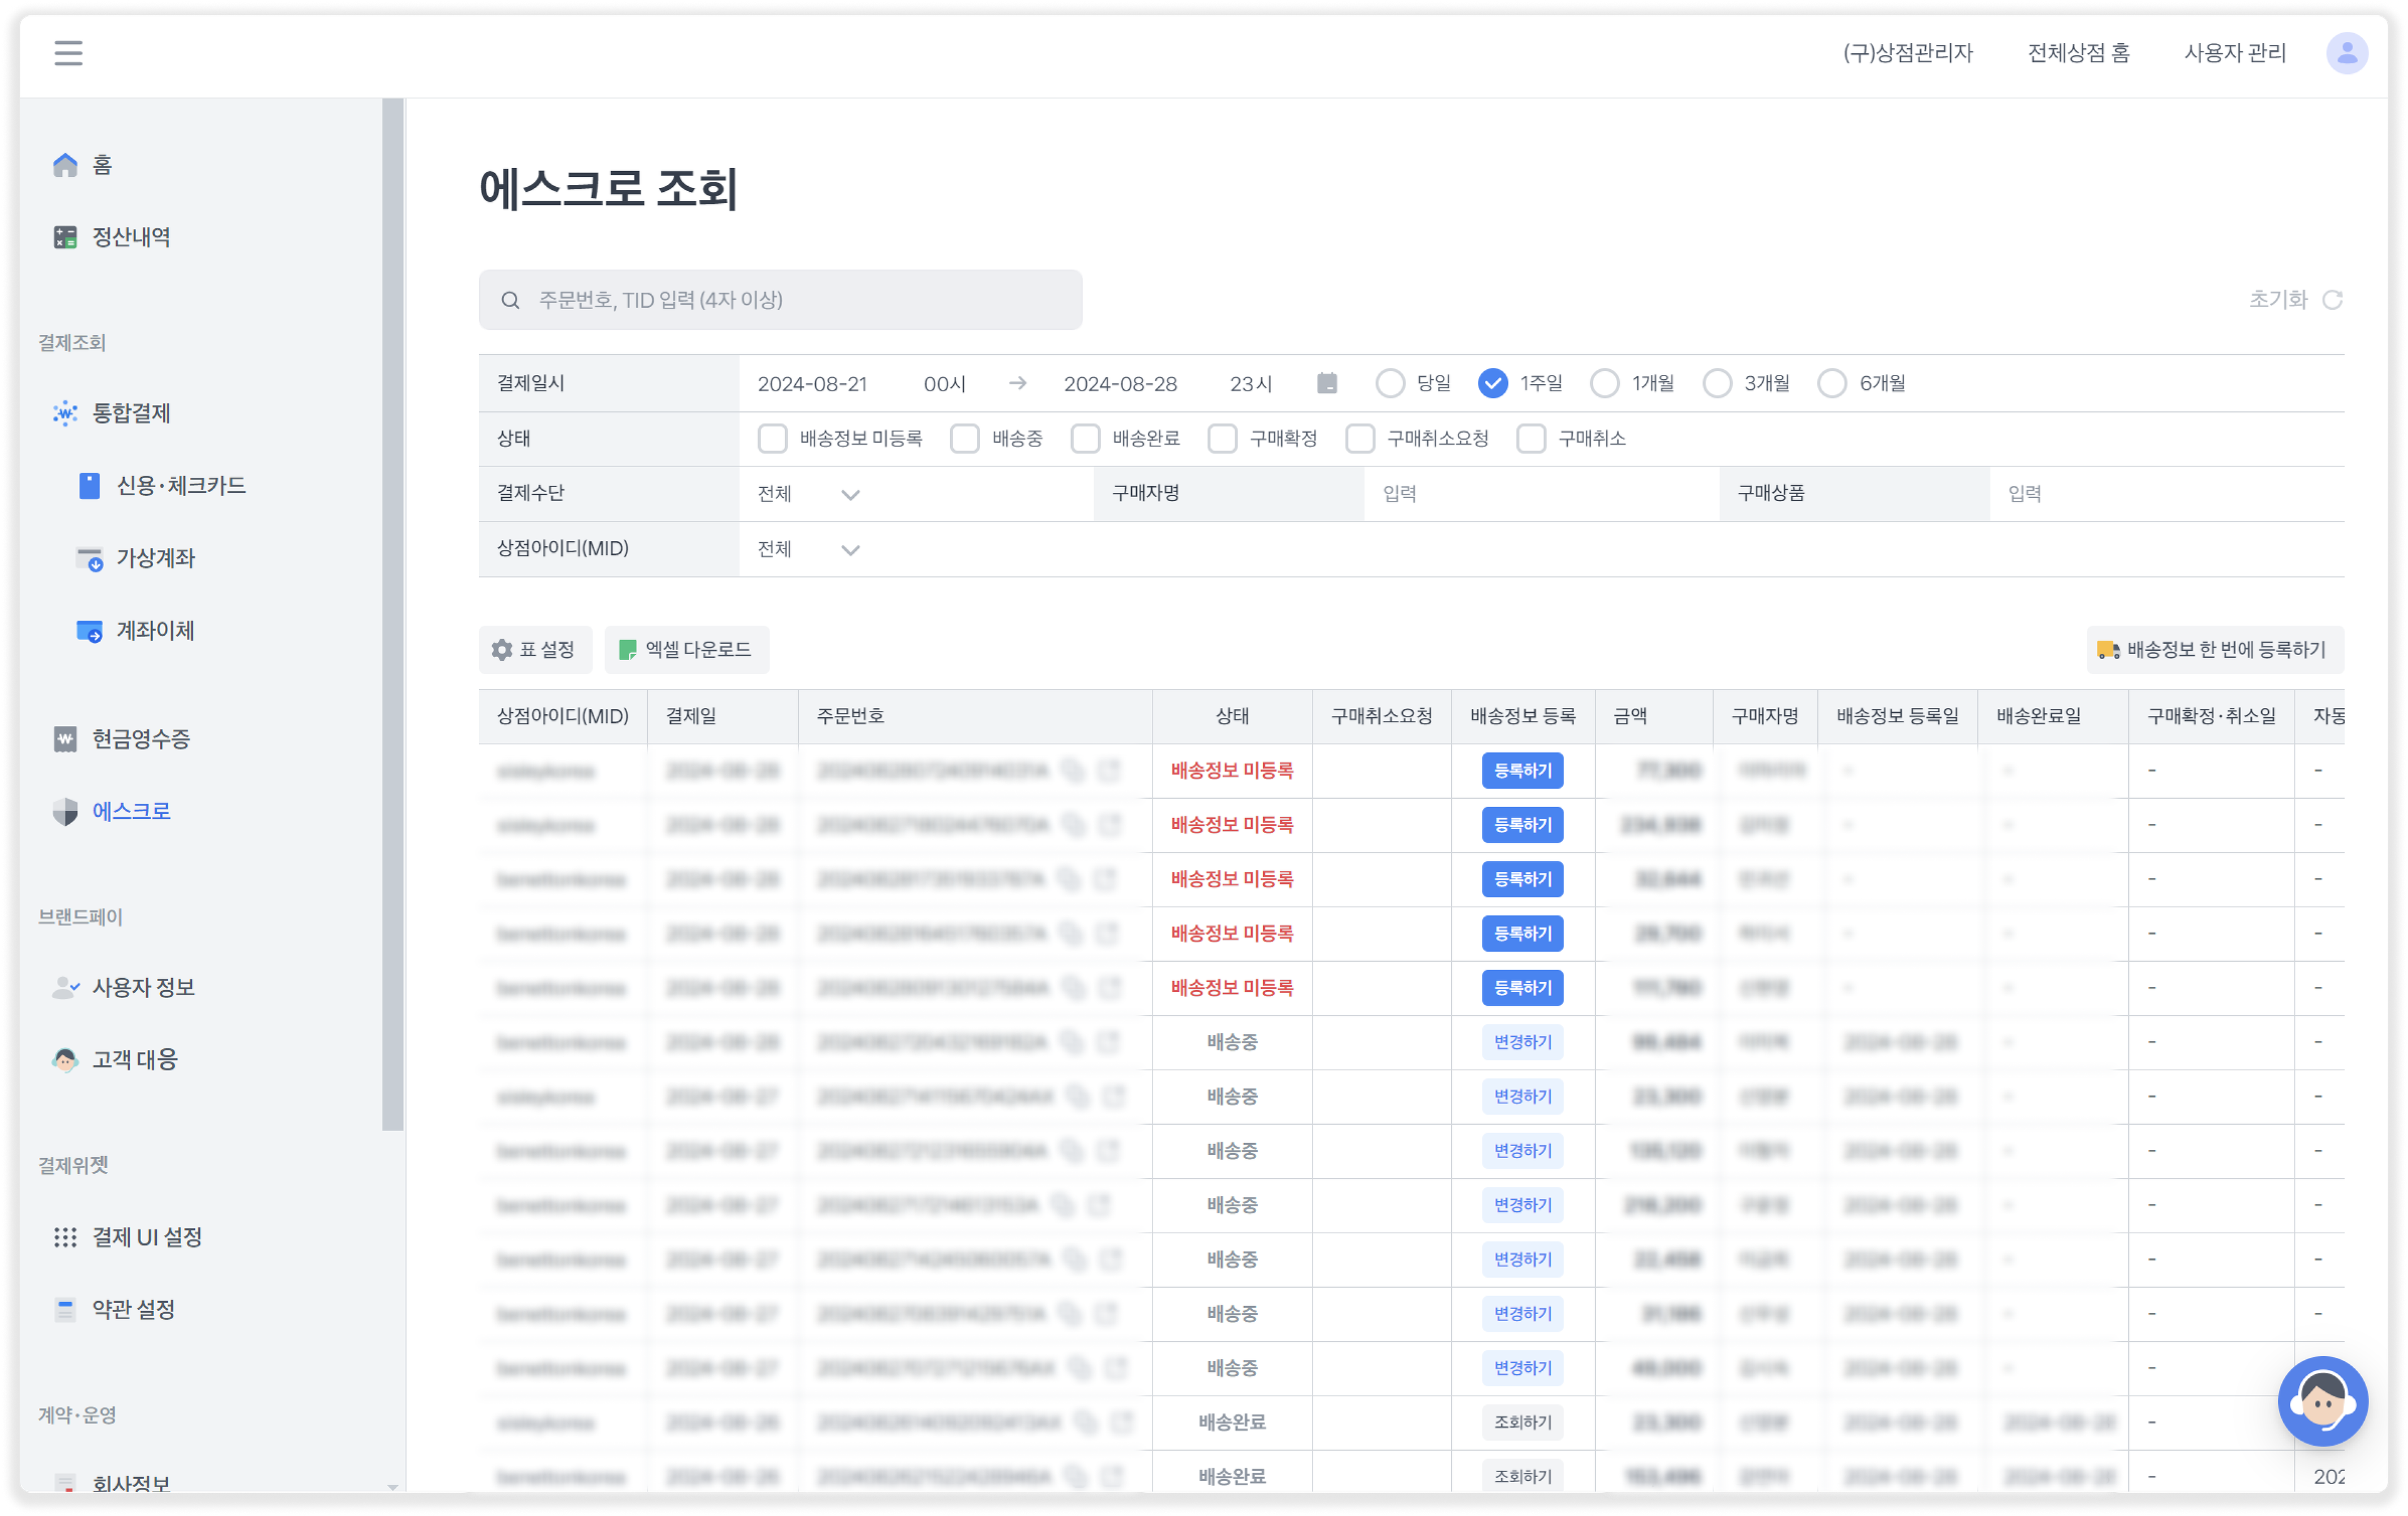Expand the 결제수단 전체 dropdown
This screenshot has width=2408, height=1516.
(x=808, y=494)
